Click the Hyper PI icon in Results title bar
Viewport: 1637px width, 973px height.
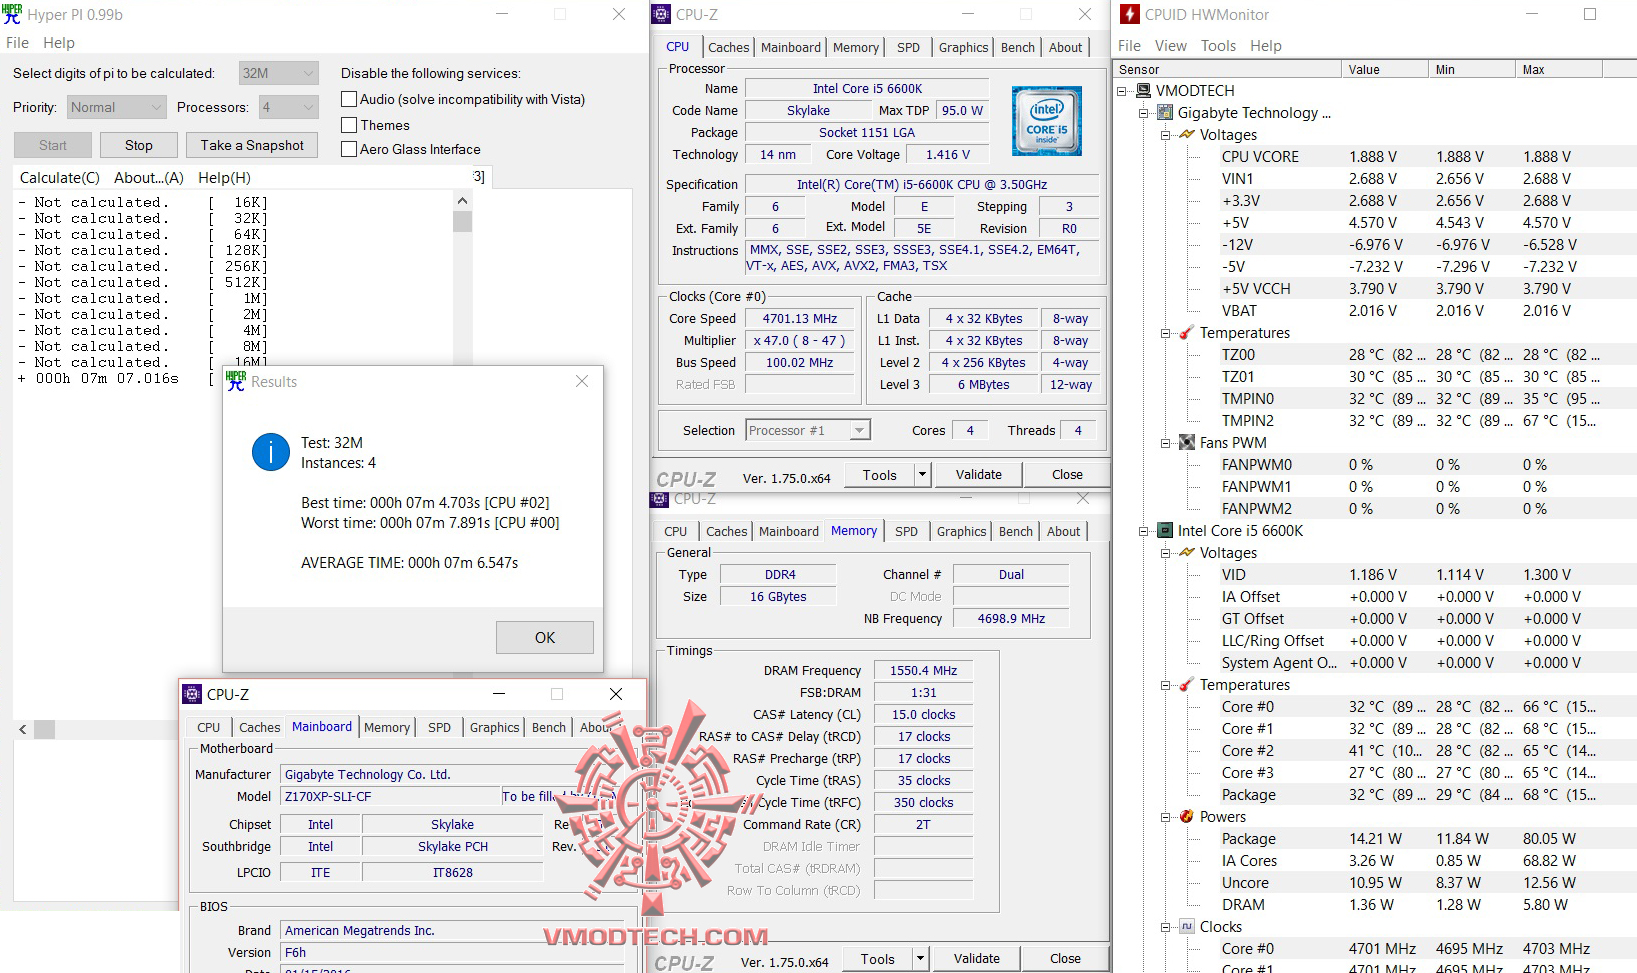click(x=236, y=381)
